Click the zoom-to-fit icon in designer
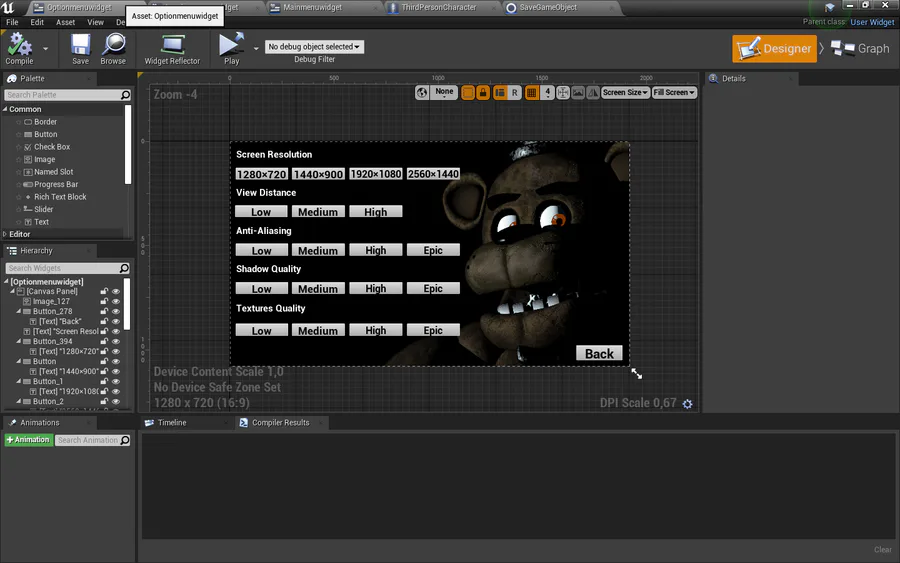 point(563,92)
